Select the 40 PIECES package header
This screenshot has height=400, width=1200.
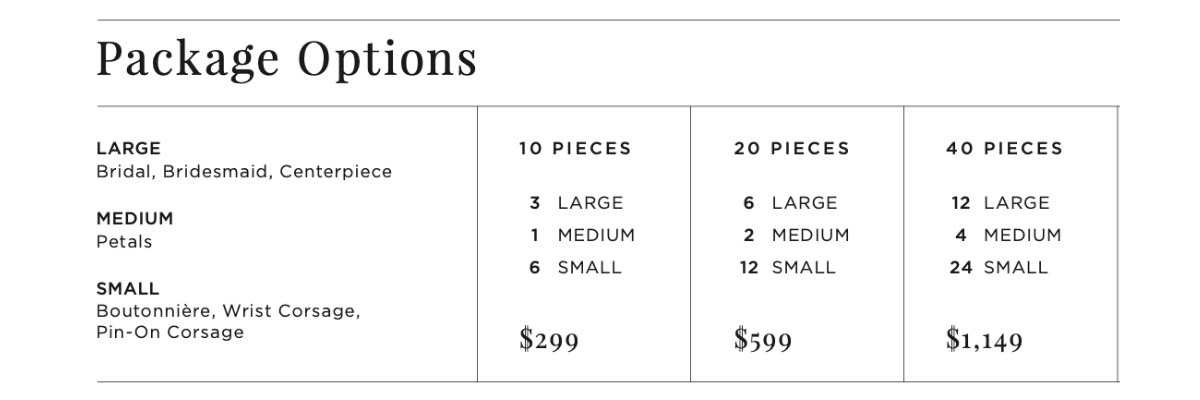point(1004,149)
